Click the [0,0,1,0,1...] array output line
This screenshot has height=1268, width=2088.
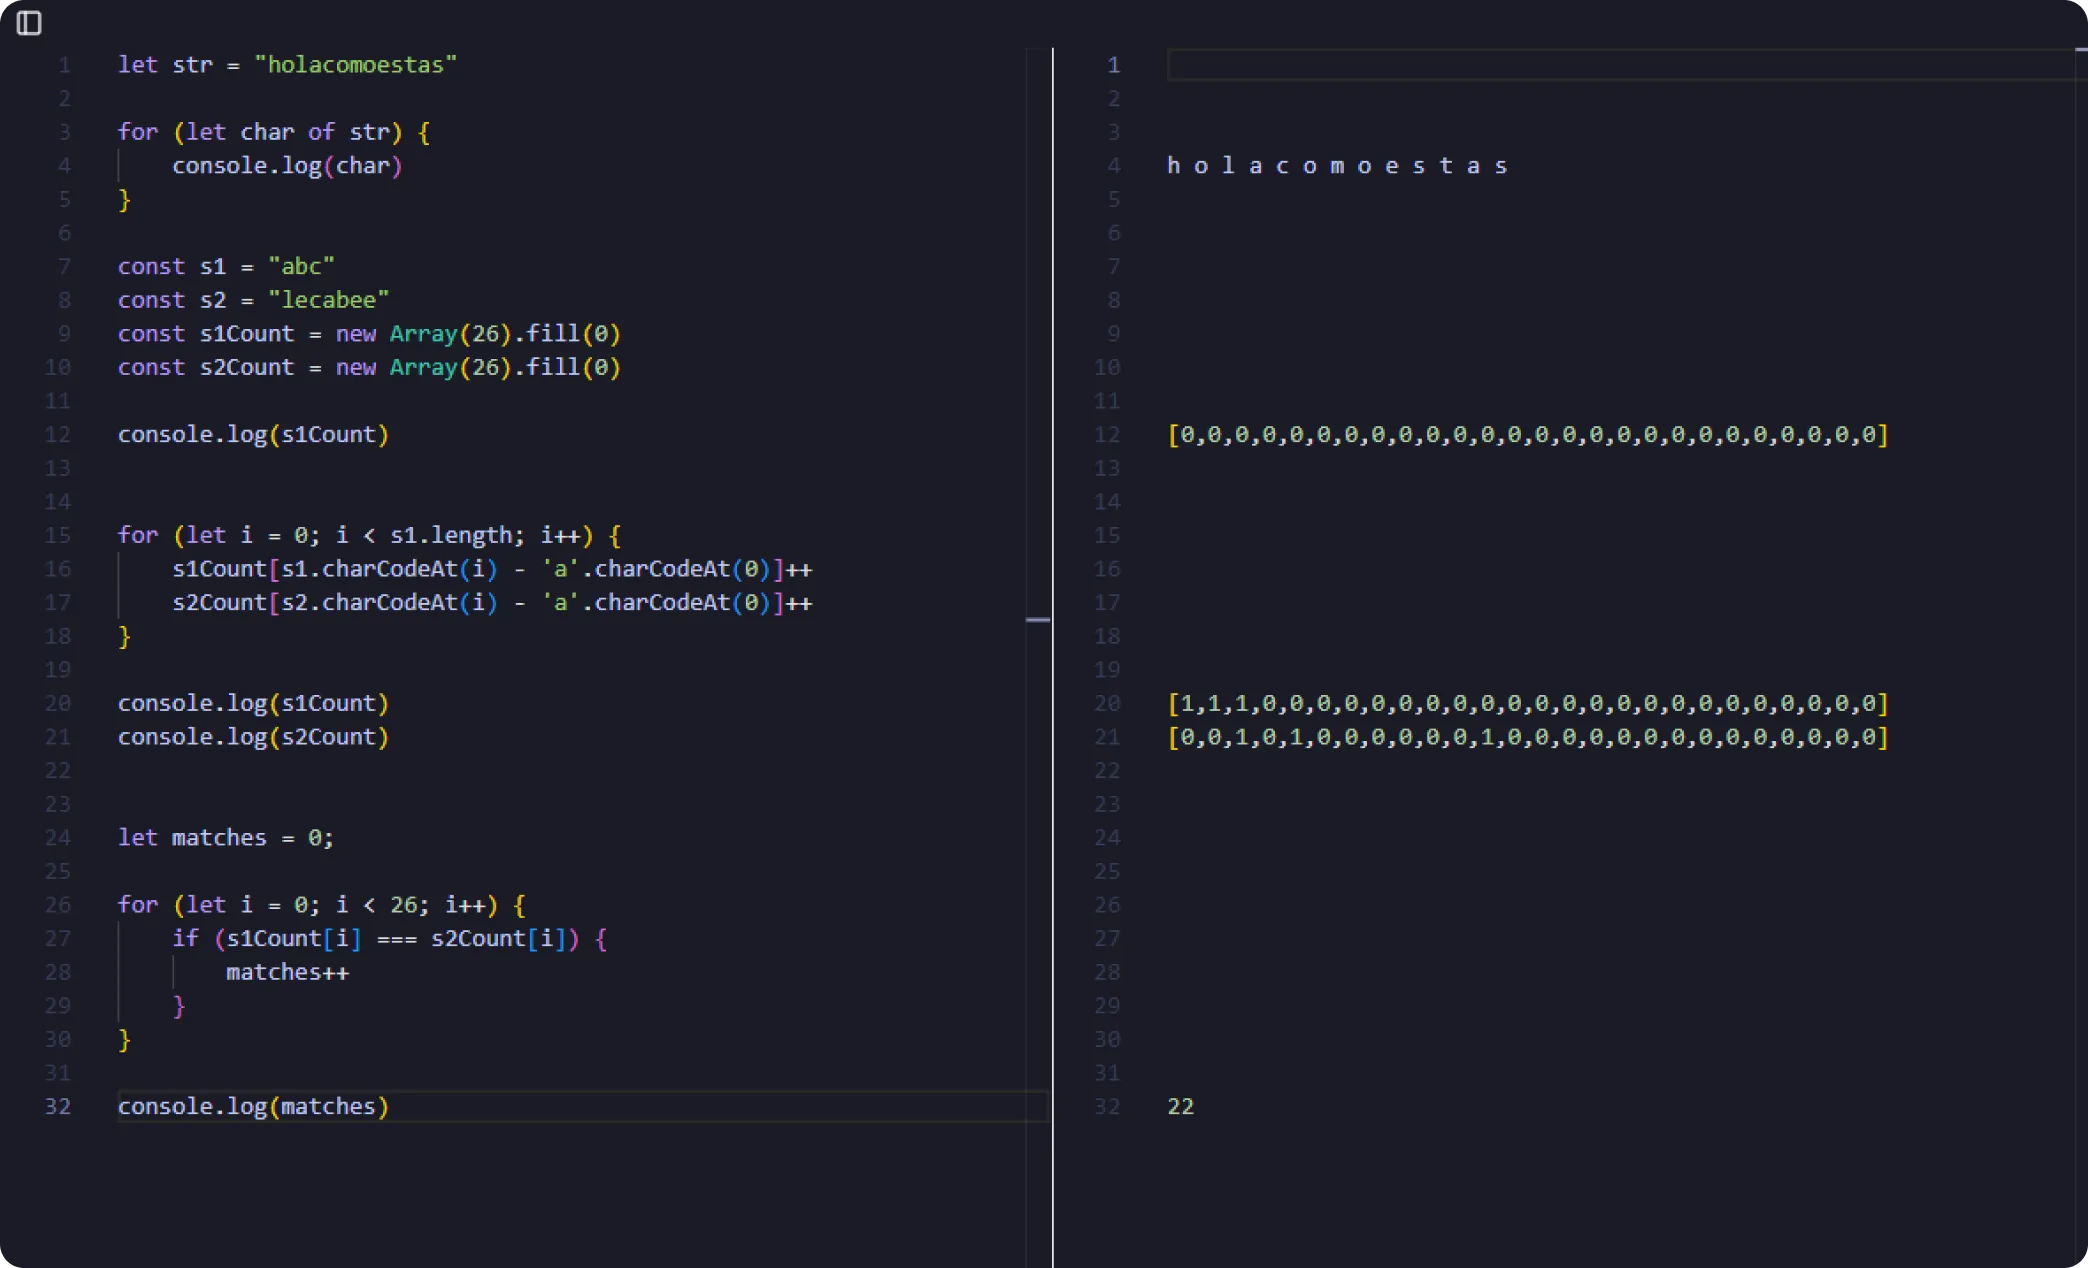(x=1527, y=737)
